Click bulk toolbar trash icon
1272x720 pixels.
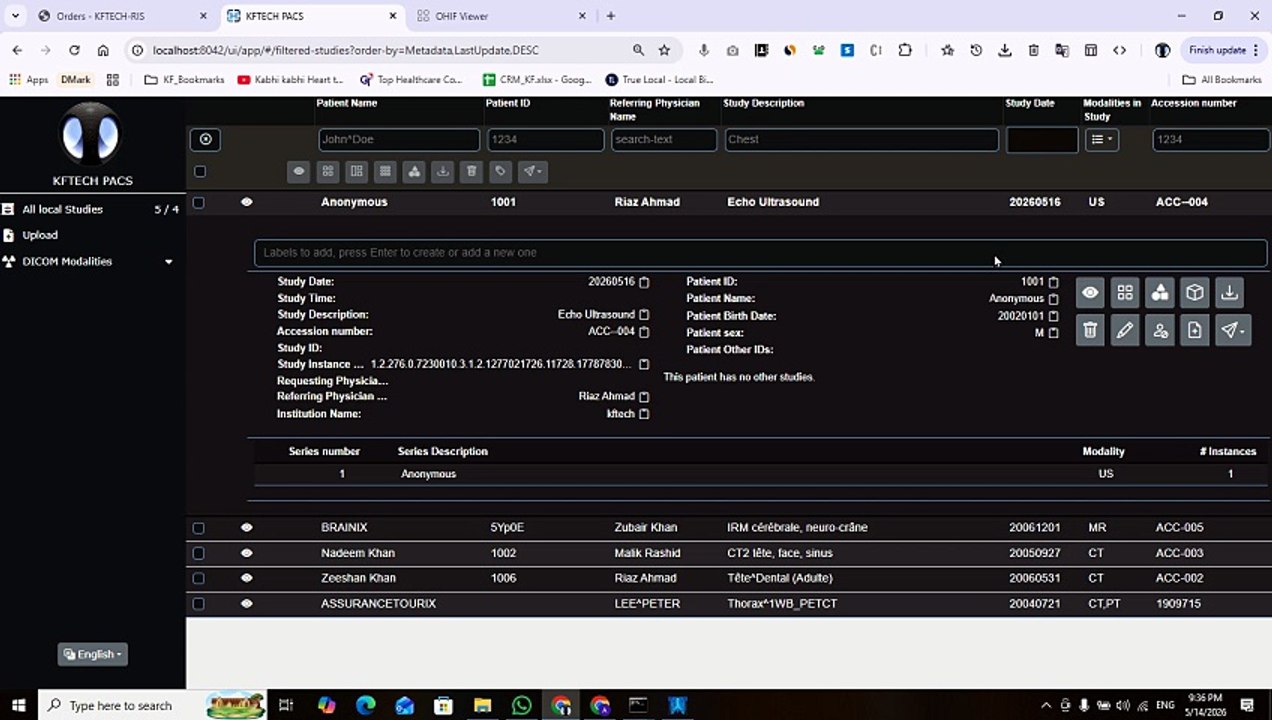tap(472, 171)
